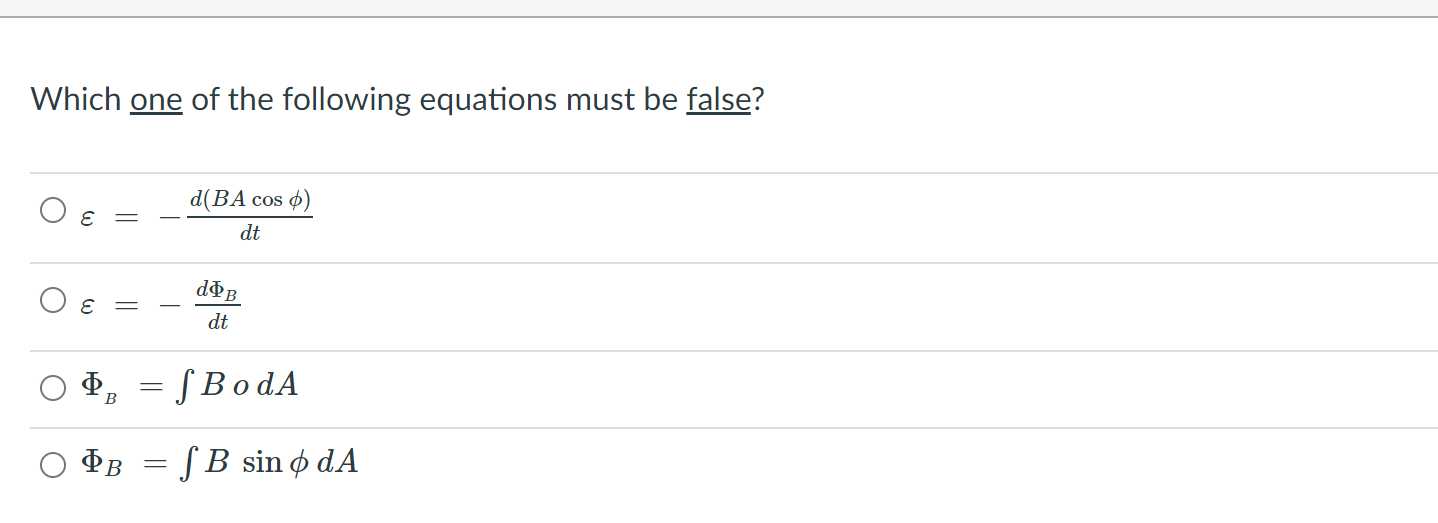The height and width of the screenshot is (523, 1438).
Task: Click the dΦB numerator in the second answer
Action: point(217,290)
